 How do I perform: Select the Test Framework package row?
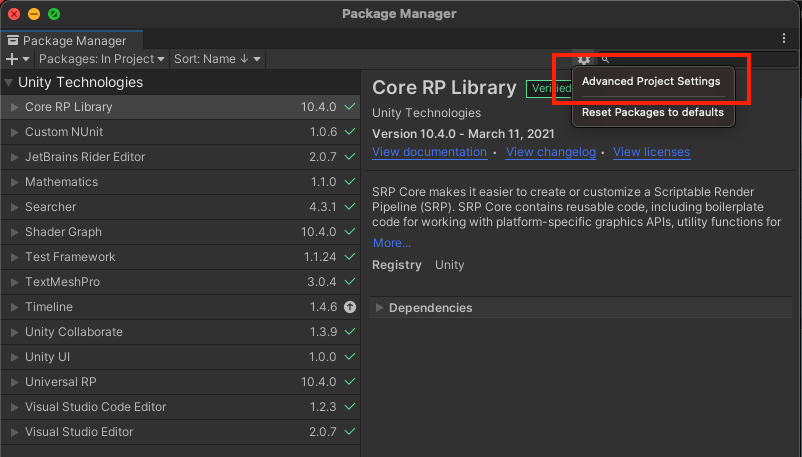pos(180,257)
